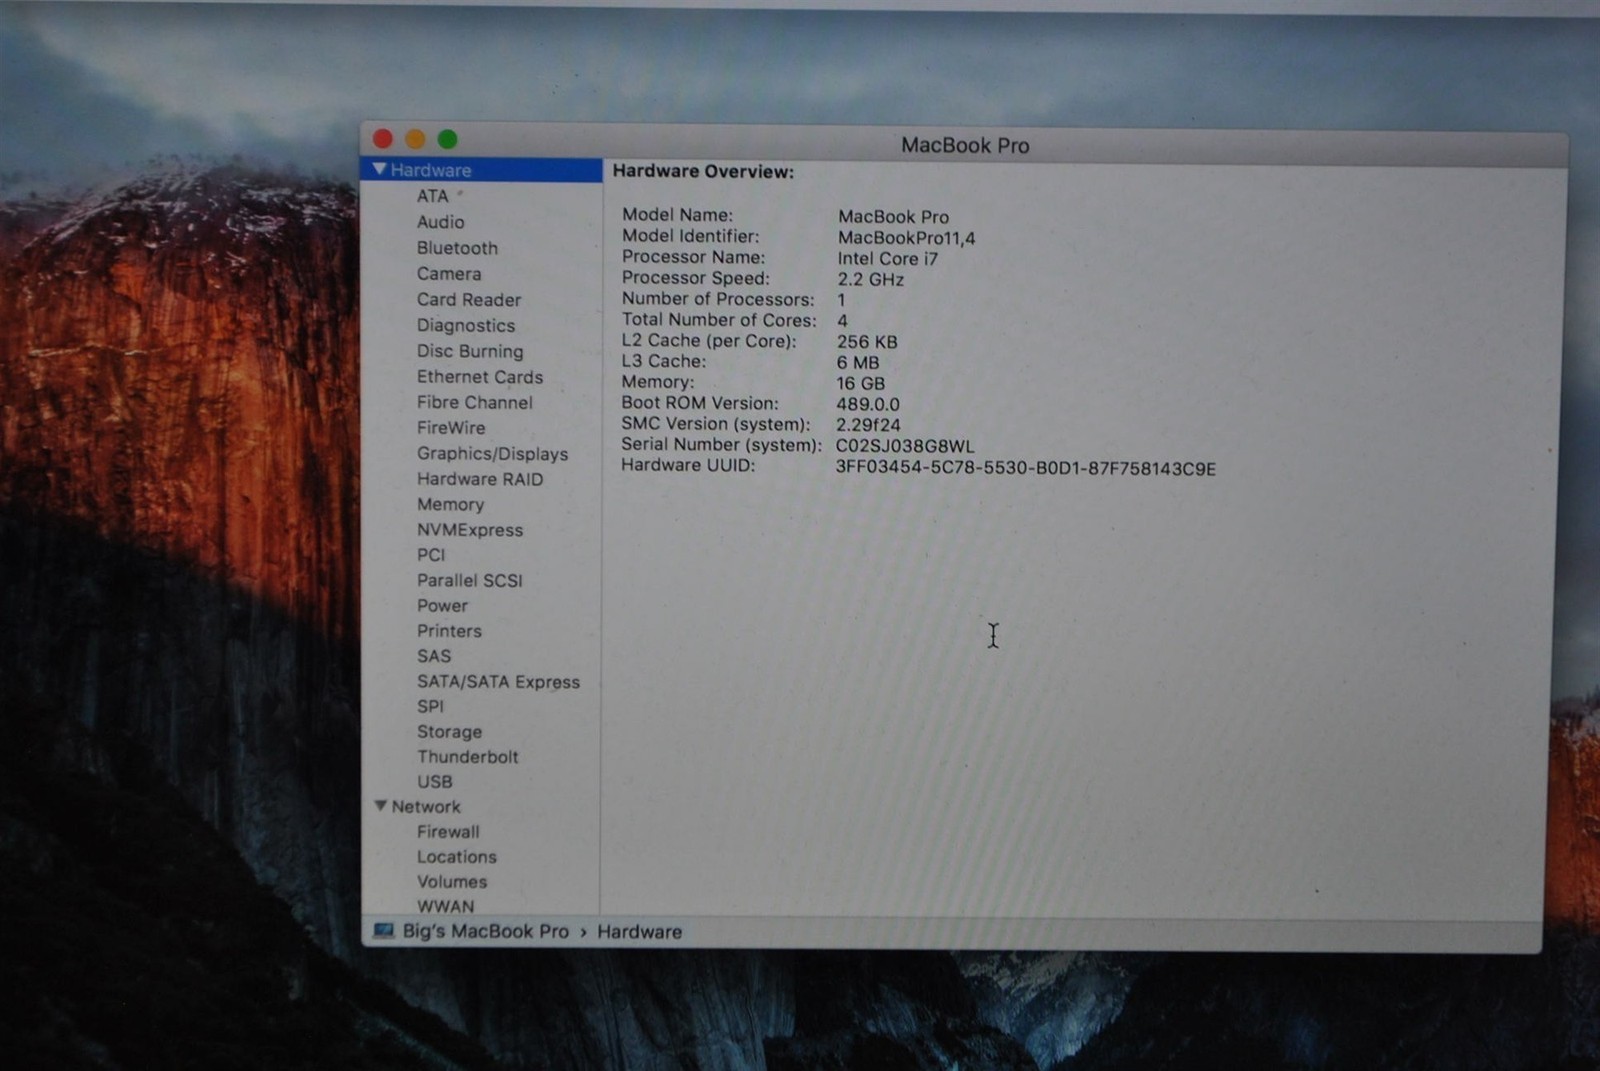Click the SMC version 2.29f24
The height and width of the screenshot is (1071, 1600).
pos(868,425)
